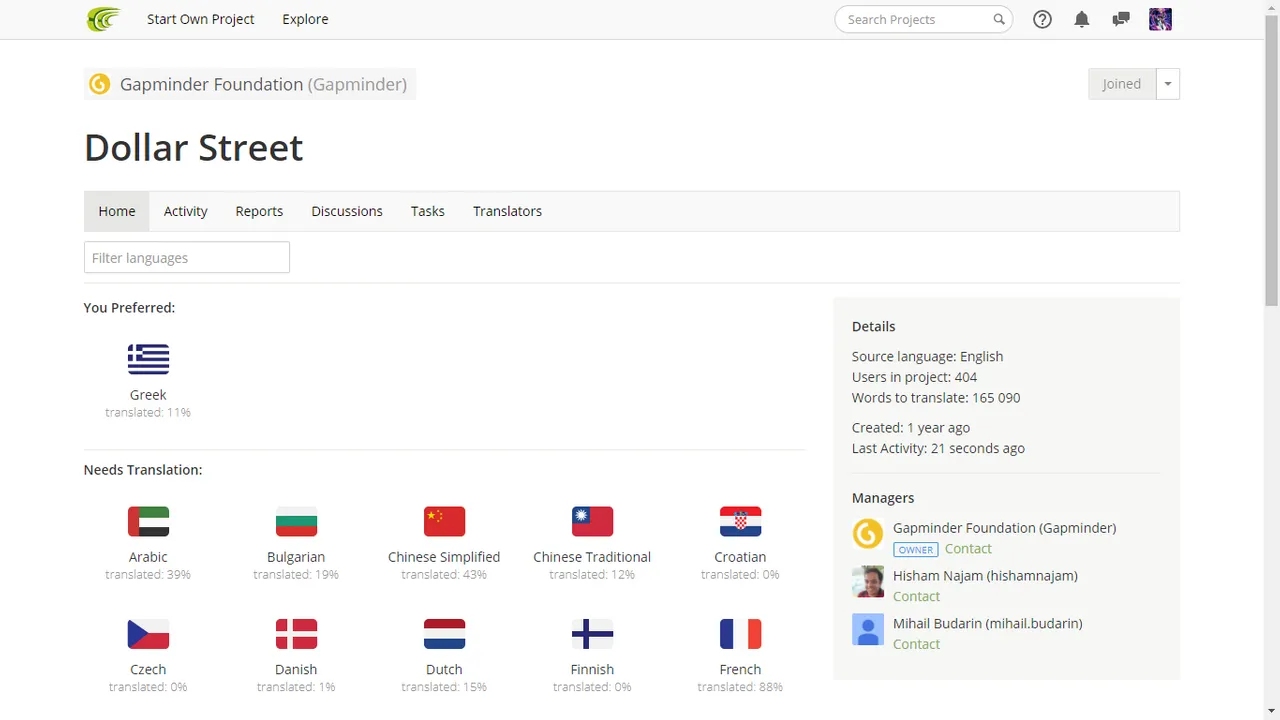Open the Chinese Traditional language name
Screen dimensions: 1280x720
point(592,557)
